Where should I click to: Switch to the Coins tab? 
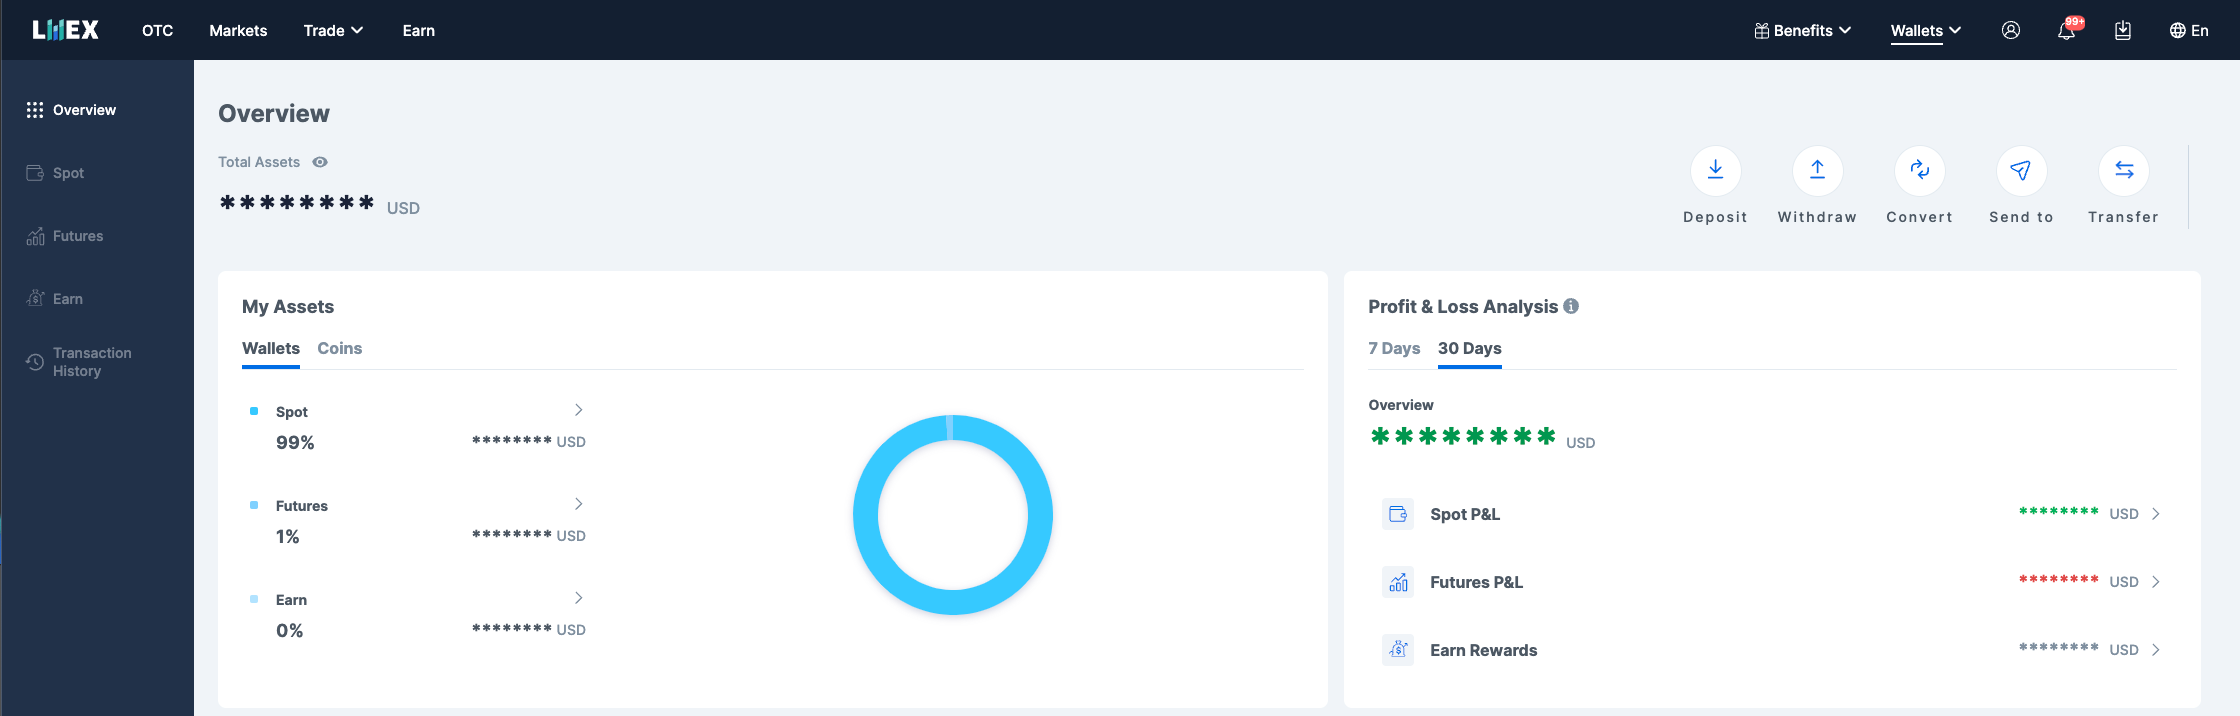(x=340, y=348)
